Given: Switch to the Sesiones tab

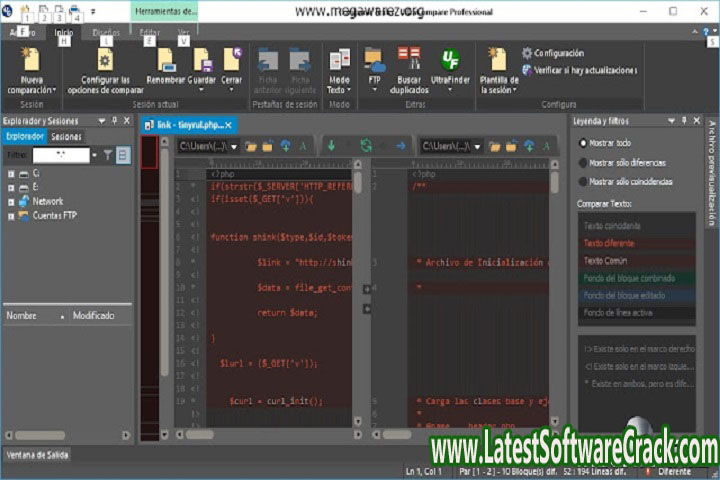Looking at the screenshot, I should tap(66, 137).
